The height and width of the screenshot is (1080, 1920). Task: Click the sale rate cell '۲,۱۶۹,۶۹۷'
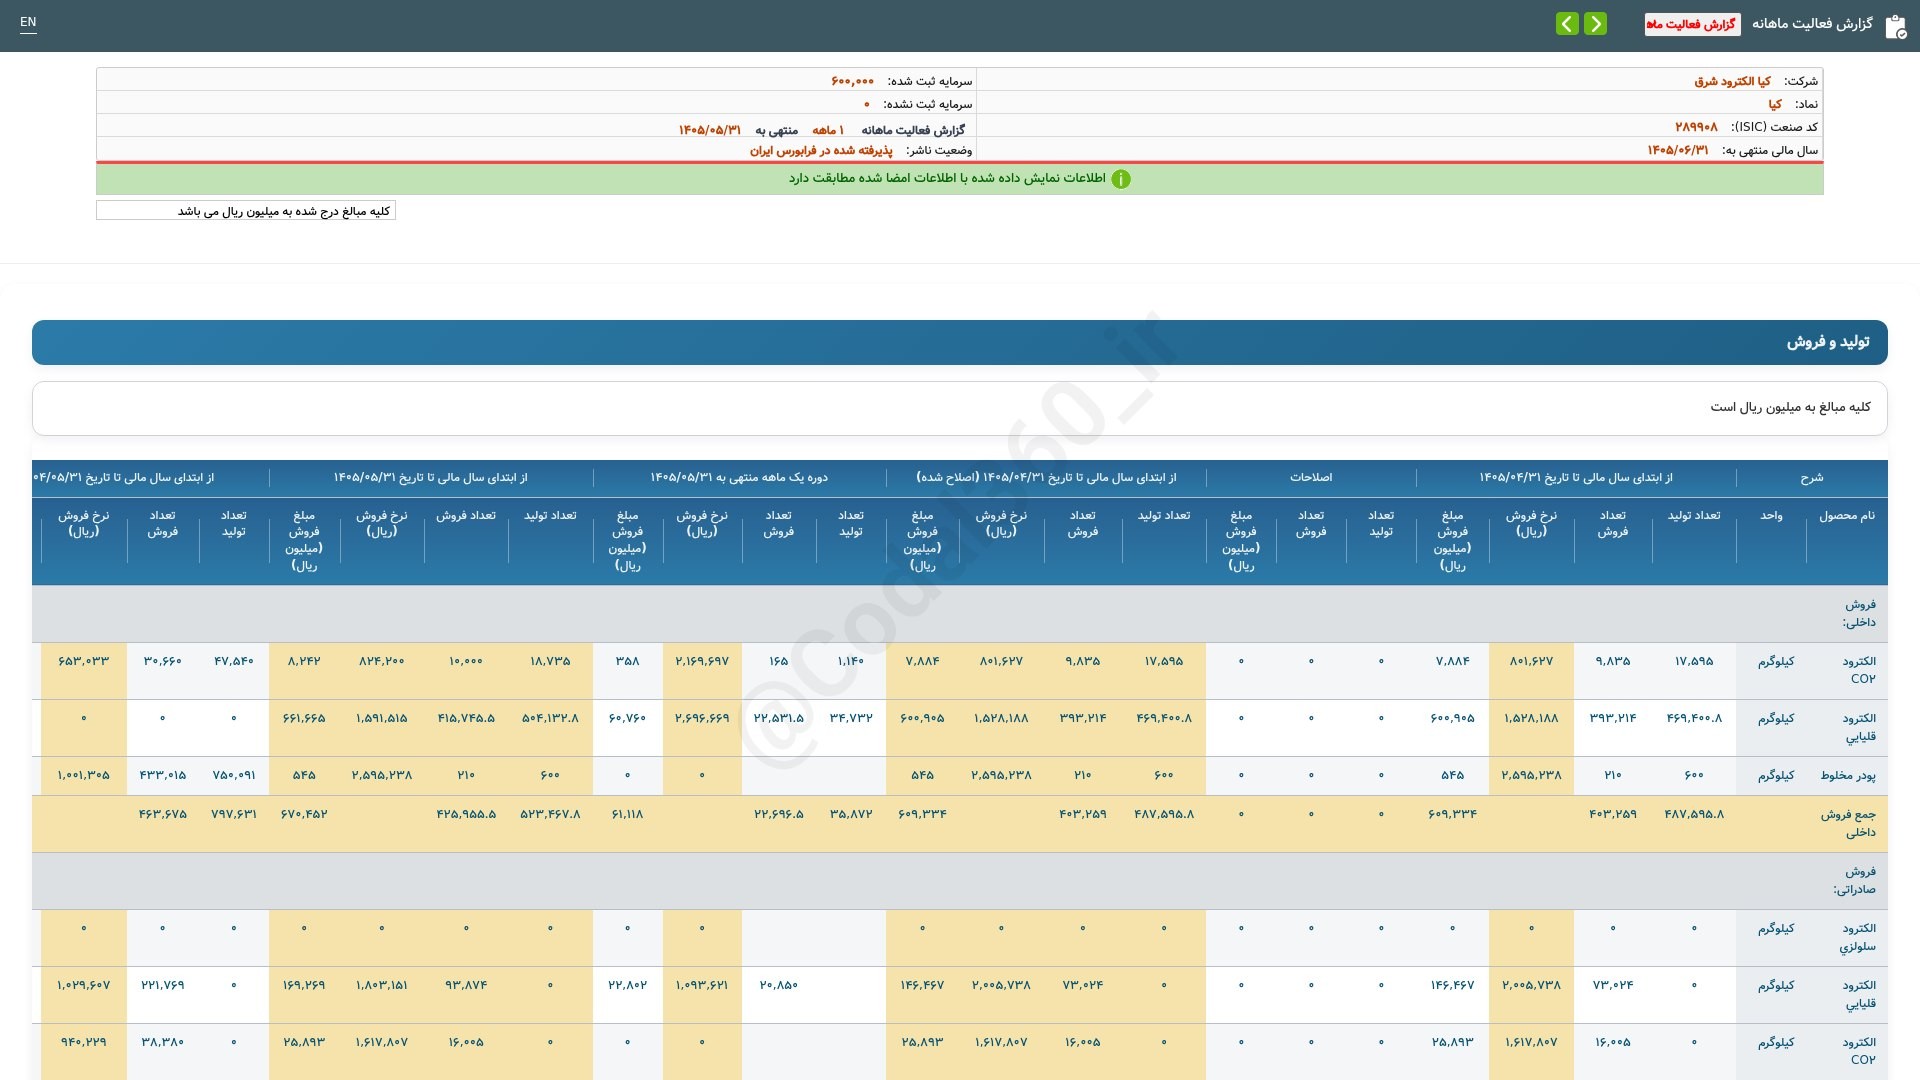pos(702,661)
